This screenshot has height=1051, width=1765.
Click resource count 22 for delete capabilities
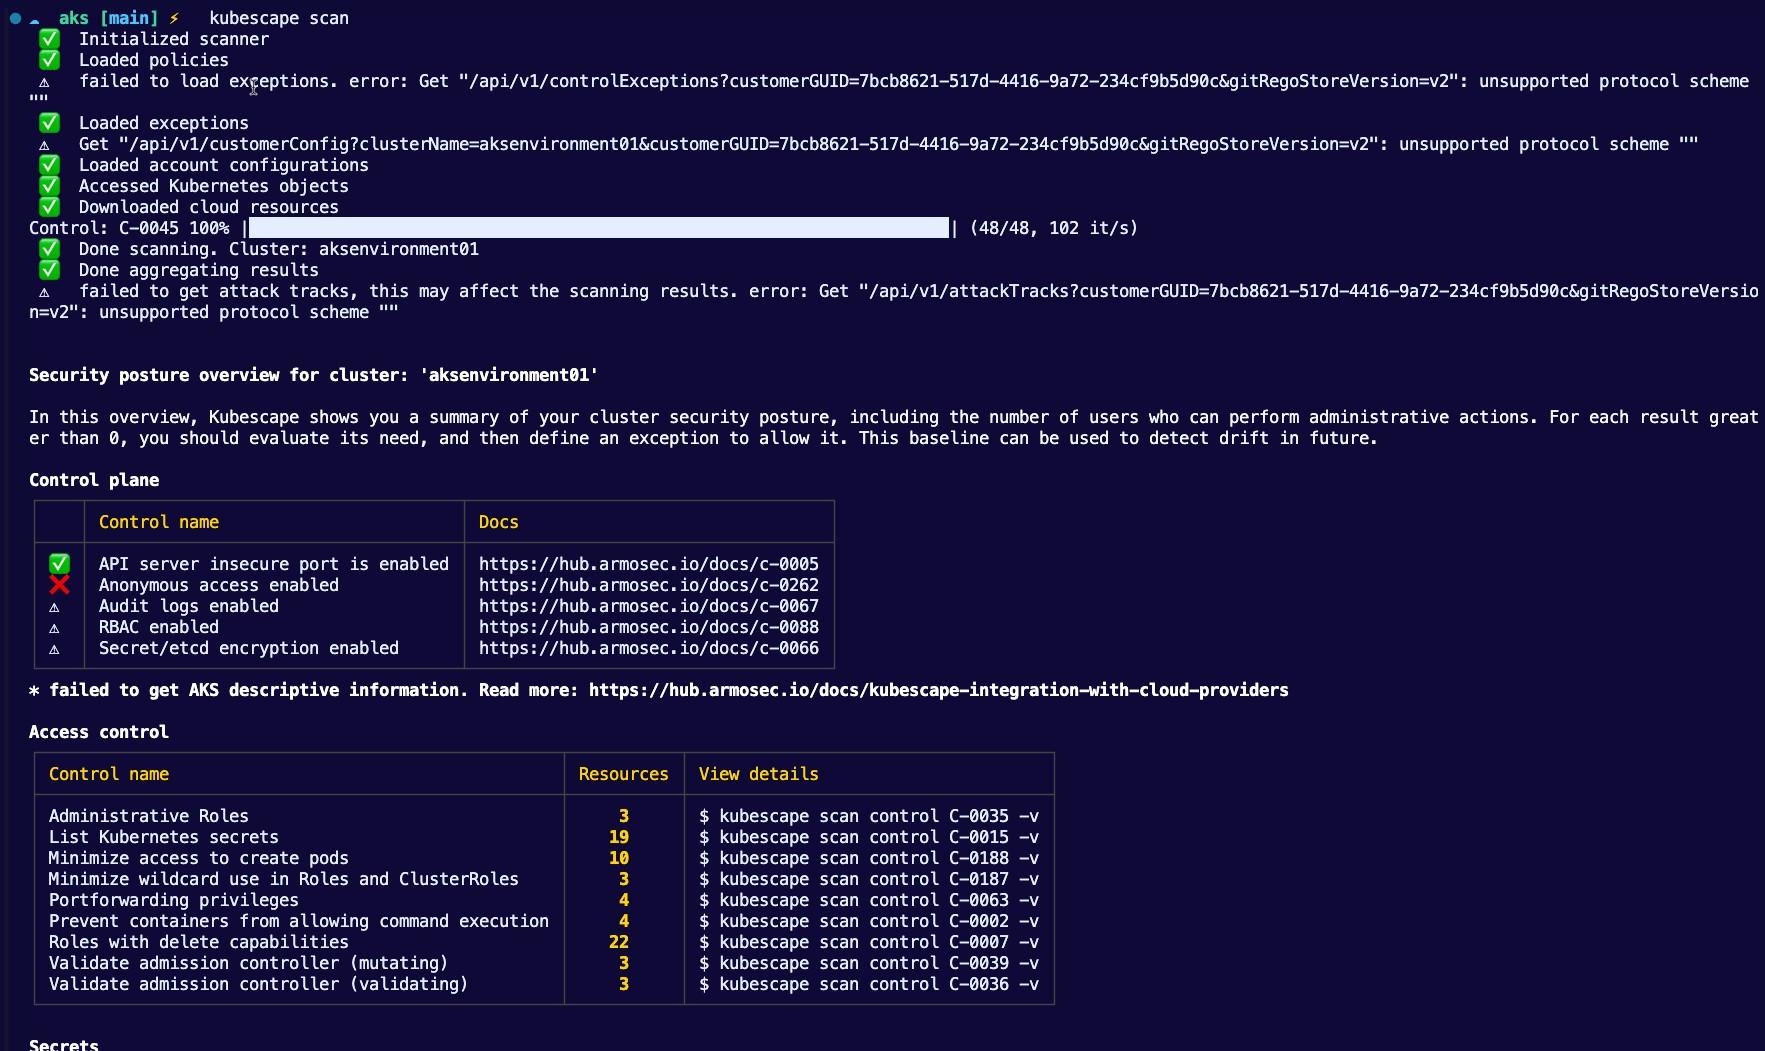(619, 942)
